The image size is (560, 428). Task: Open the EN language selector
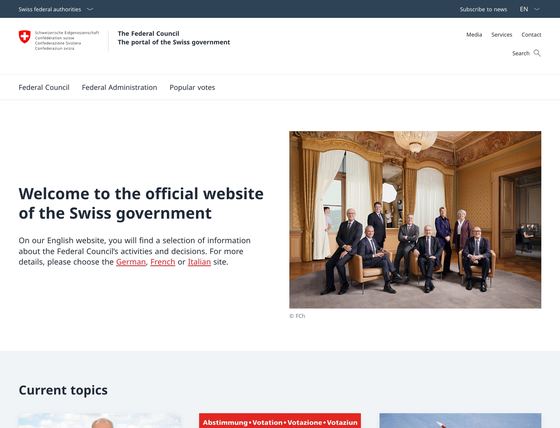[530, 9]
